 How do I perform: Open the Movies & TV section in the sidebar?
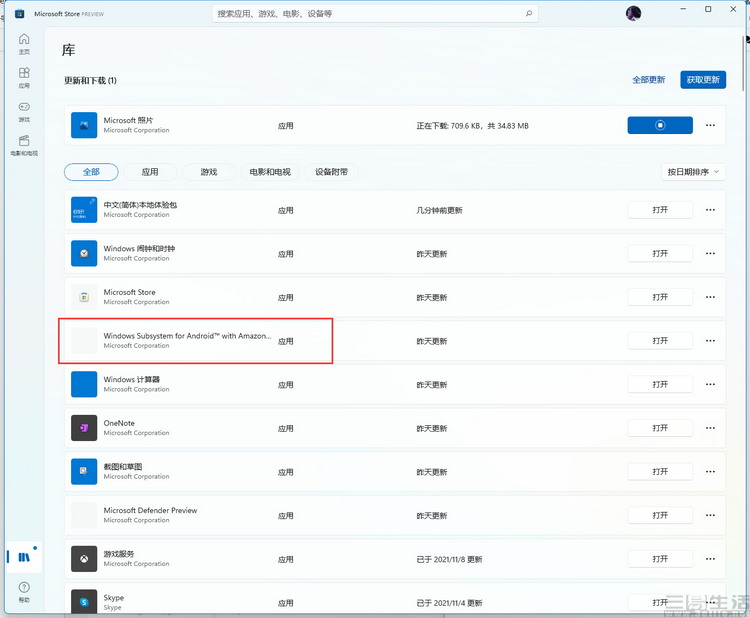[24, 145]
